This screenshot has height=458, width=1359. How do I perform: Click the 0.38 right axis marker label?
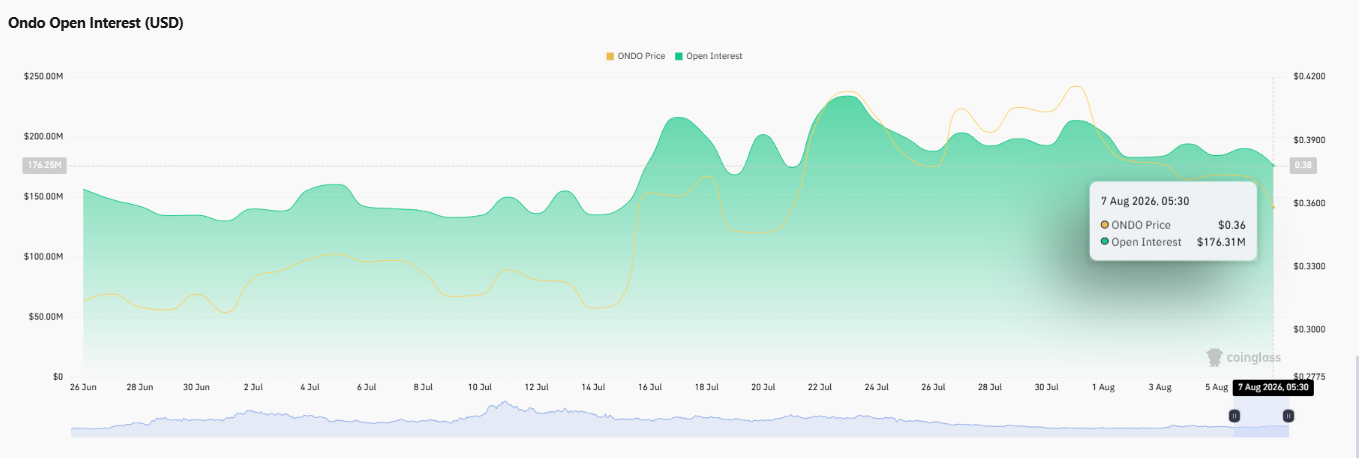1302,165
